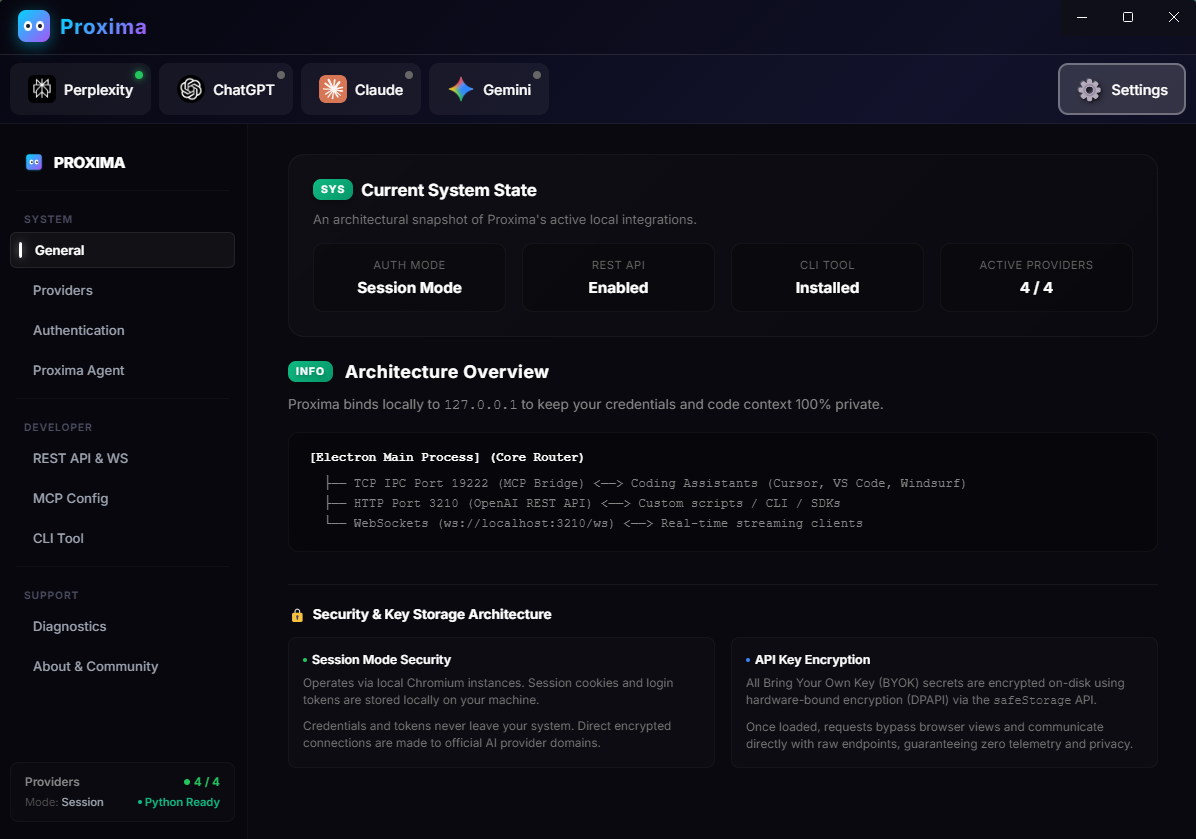Screen dimensions: 1196x839
Task: Click the DEVELOPER section label
Action: (58, 428)
